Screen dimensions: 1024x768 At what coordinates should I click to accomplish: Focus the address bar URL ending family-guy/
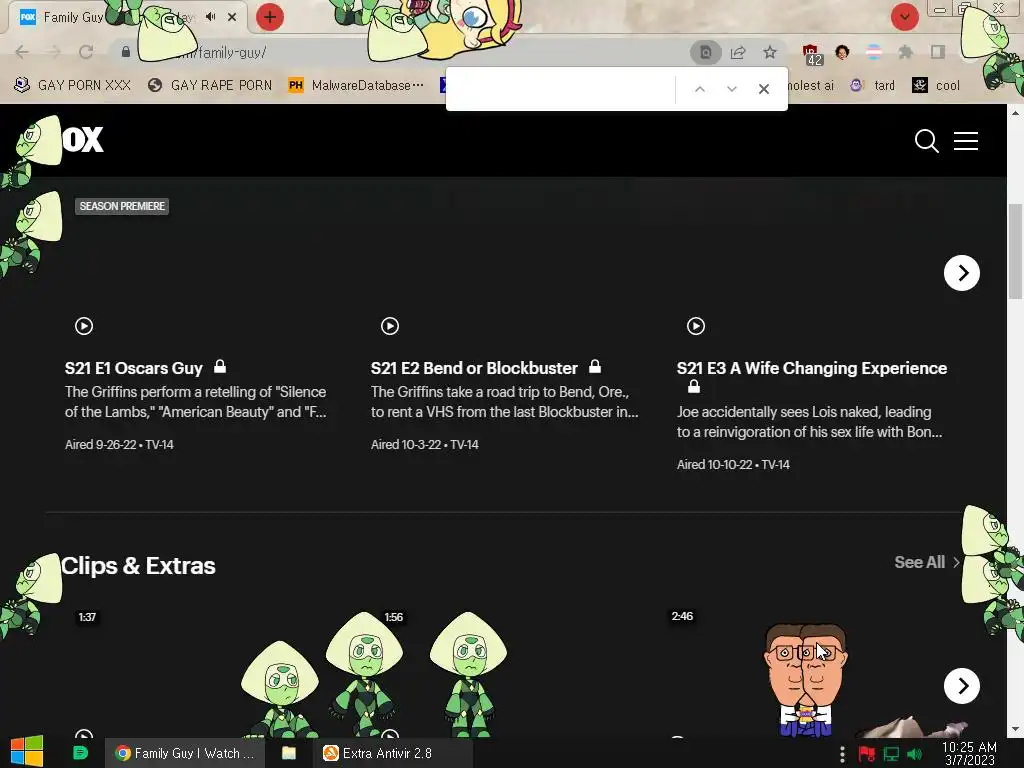[x=405, y=52]
